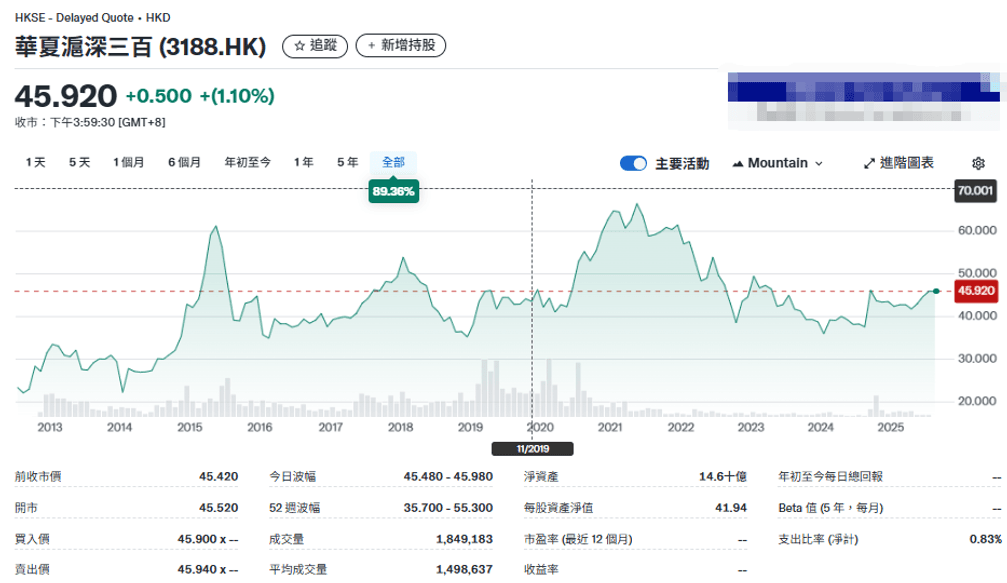Click the 70.001 crosshair price label
Viewport: 1007px width, 583px height.
(975, 191)
